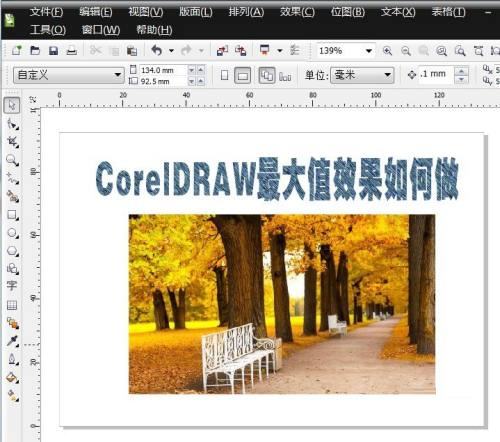
Task: Open the 表格(T) menu
Action: [448, 12]
